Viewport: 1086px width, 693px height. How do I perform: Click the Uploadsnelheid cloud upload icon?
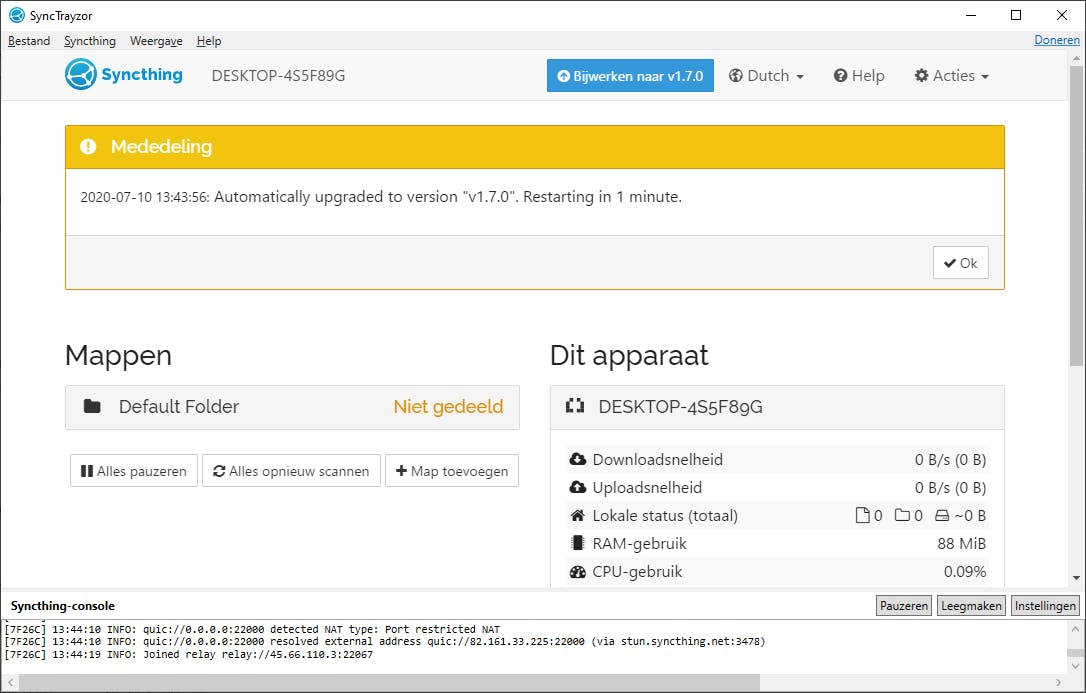(578, 487)
